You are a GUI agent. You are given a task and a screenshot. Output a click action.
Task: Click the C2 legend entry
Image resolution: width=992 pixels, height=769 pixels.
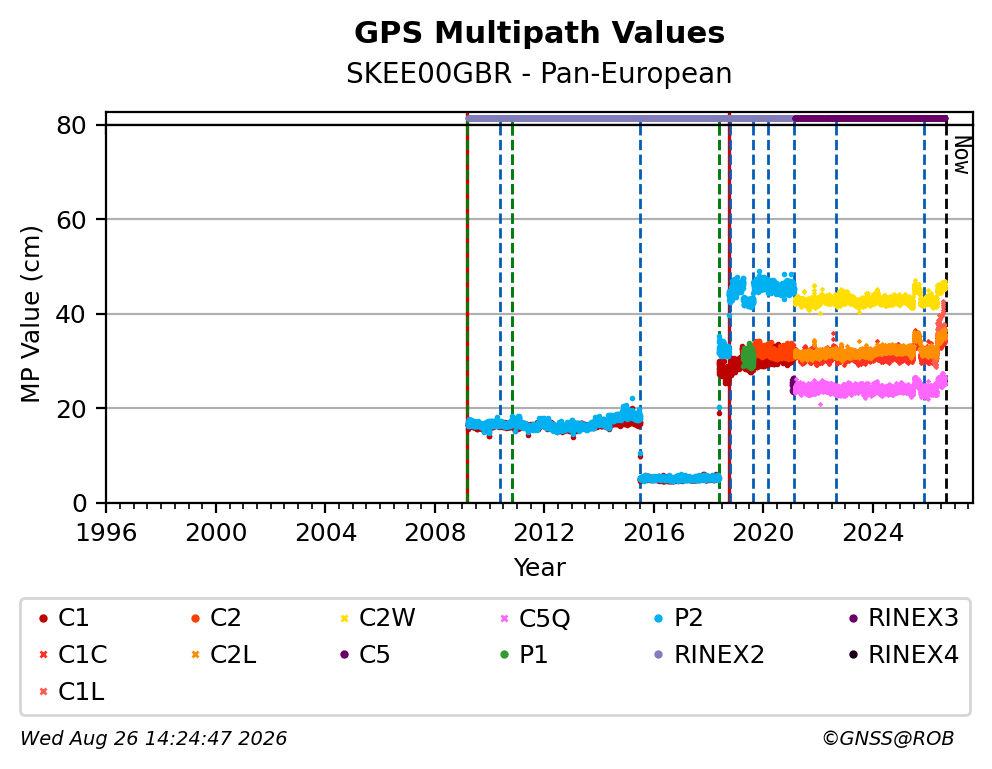pos(216,618)
